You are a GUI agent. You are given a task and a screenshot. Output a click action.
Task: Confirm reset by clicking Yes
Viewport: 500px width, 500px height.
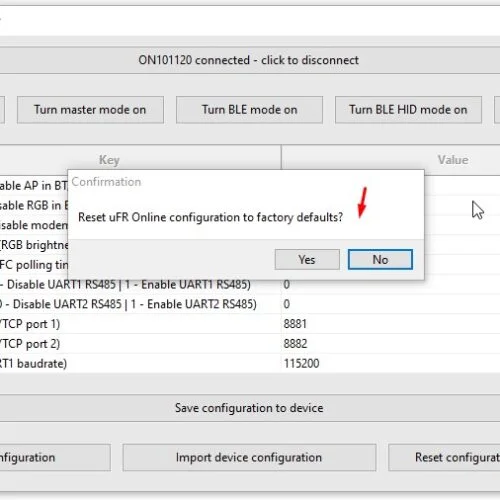[307, 259]
